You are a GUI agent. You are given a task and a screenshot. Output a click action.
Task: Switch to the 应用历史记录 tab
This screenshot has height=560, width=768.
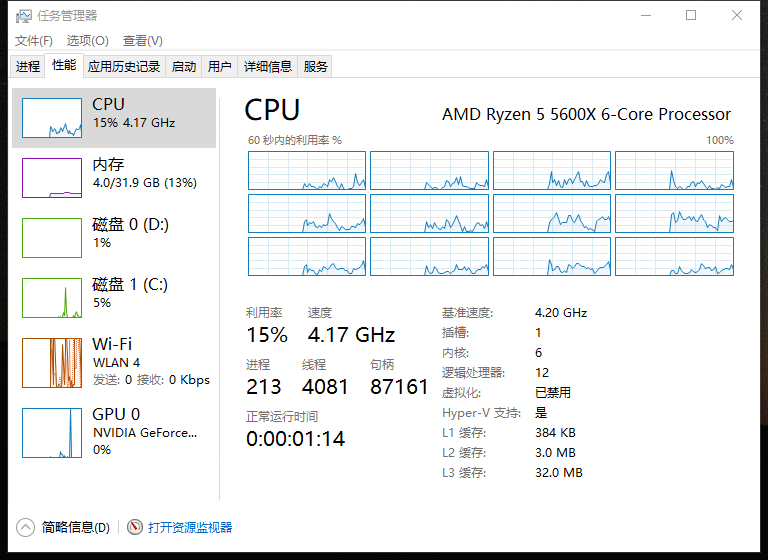[x=123, y=67]
